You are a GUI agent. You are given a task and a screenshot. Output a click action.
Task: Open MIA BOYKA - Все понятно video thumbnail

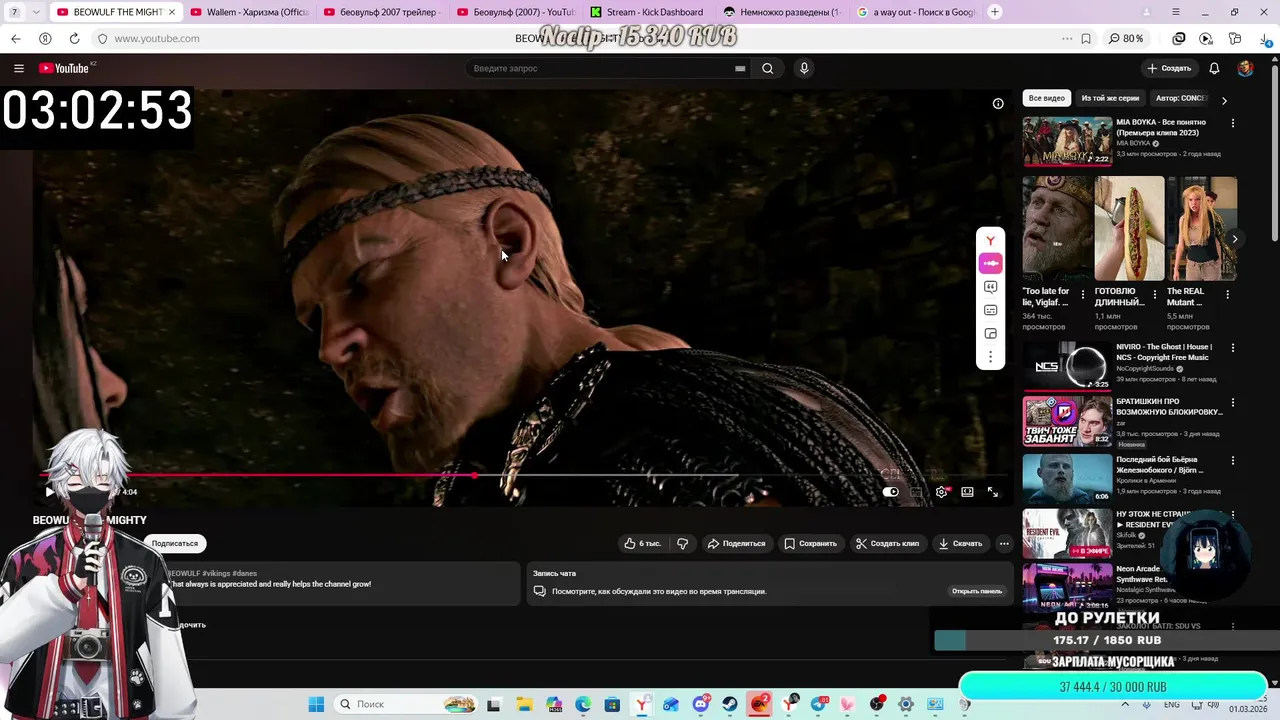tap(1067, 141)
